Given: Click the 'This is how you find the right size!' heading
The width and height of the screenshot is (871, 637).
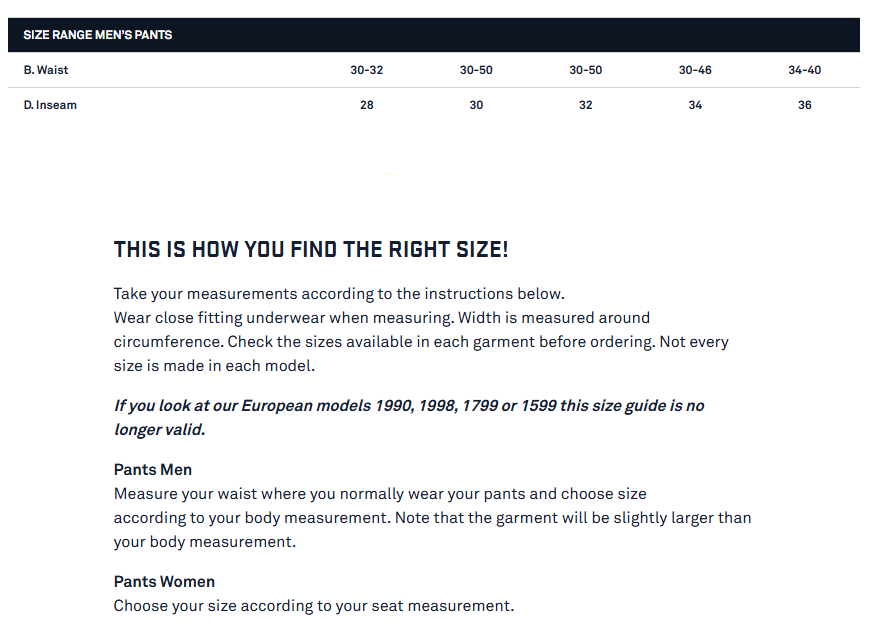Looking at the screenshot, I should 311,250.
